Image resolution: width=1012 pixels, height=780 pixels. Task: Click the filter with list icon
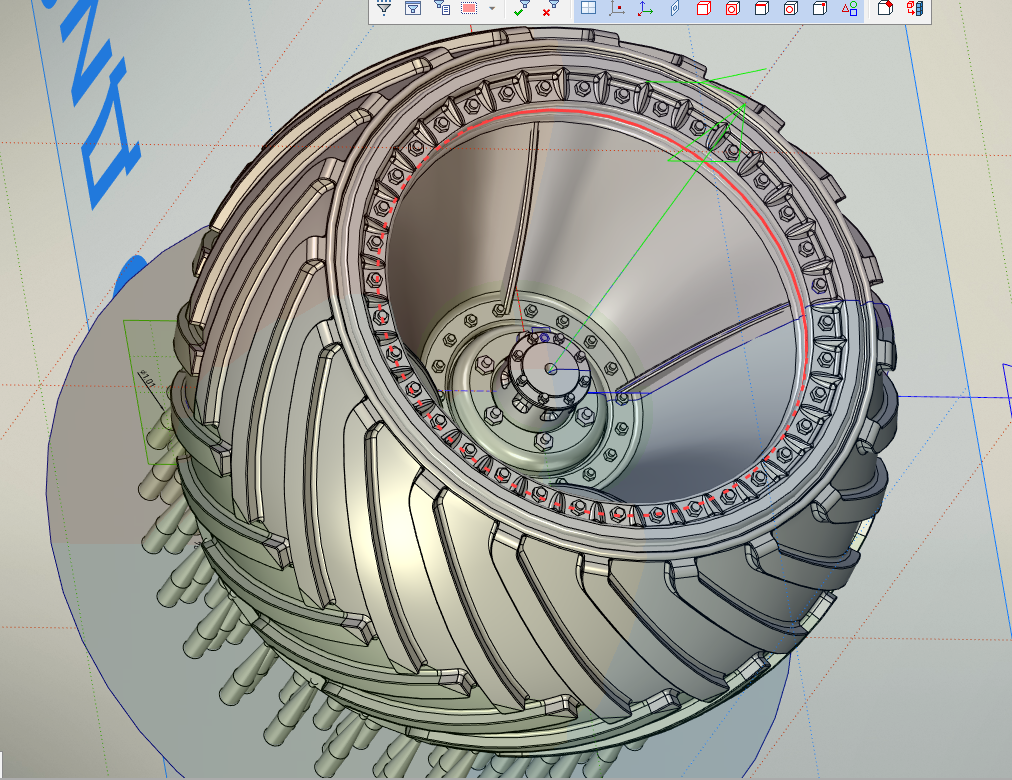(x=441, y=8)
